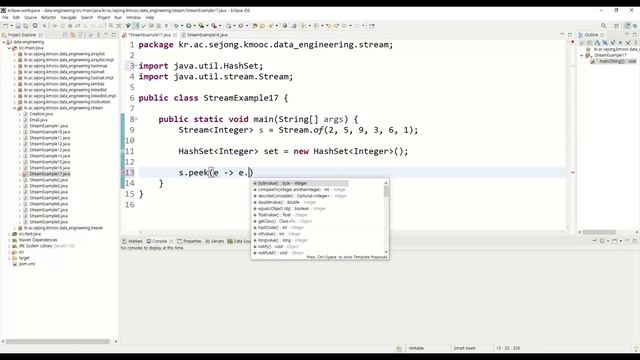Image resolution: width=640 pixels, height=360 pixels.
Task: Switch to the second StreamExample editor tab
Action: point(204,35)
